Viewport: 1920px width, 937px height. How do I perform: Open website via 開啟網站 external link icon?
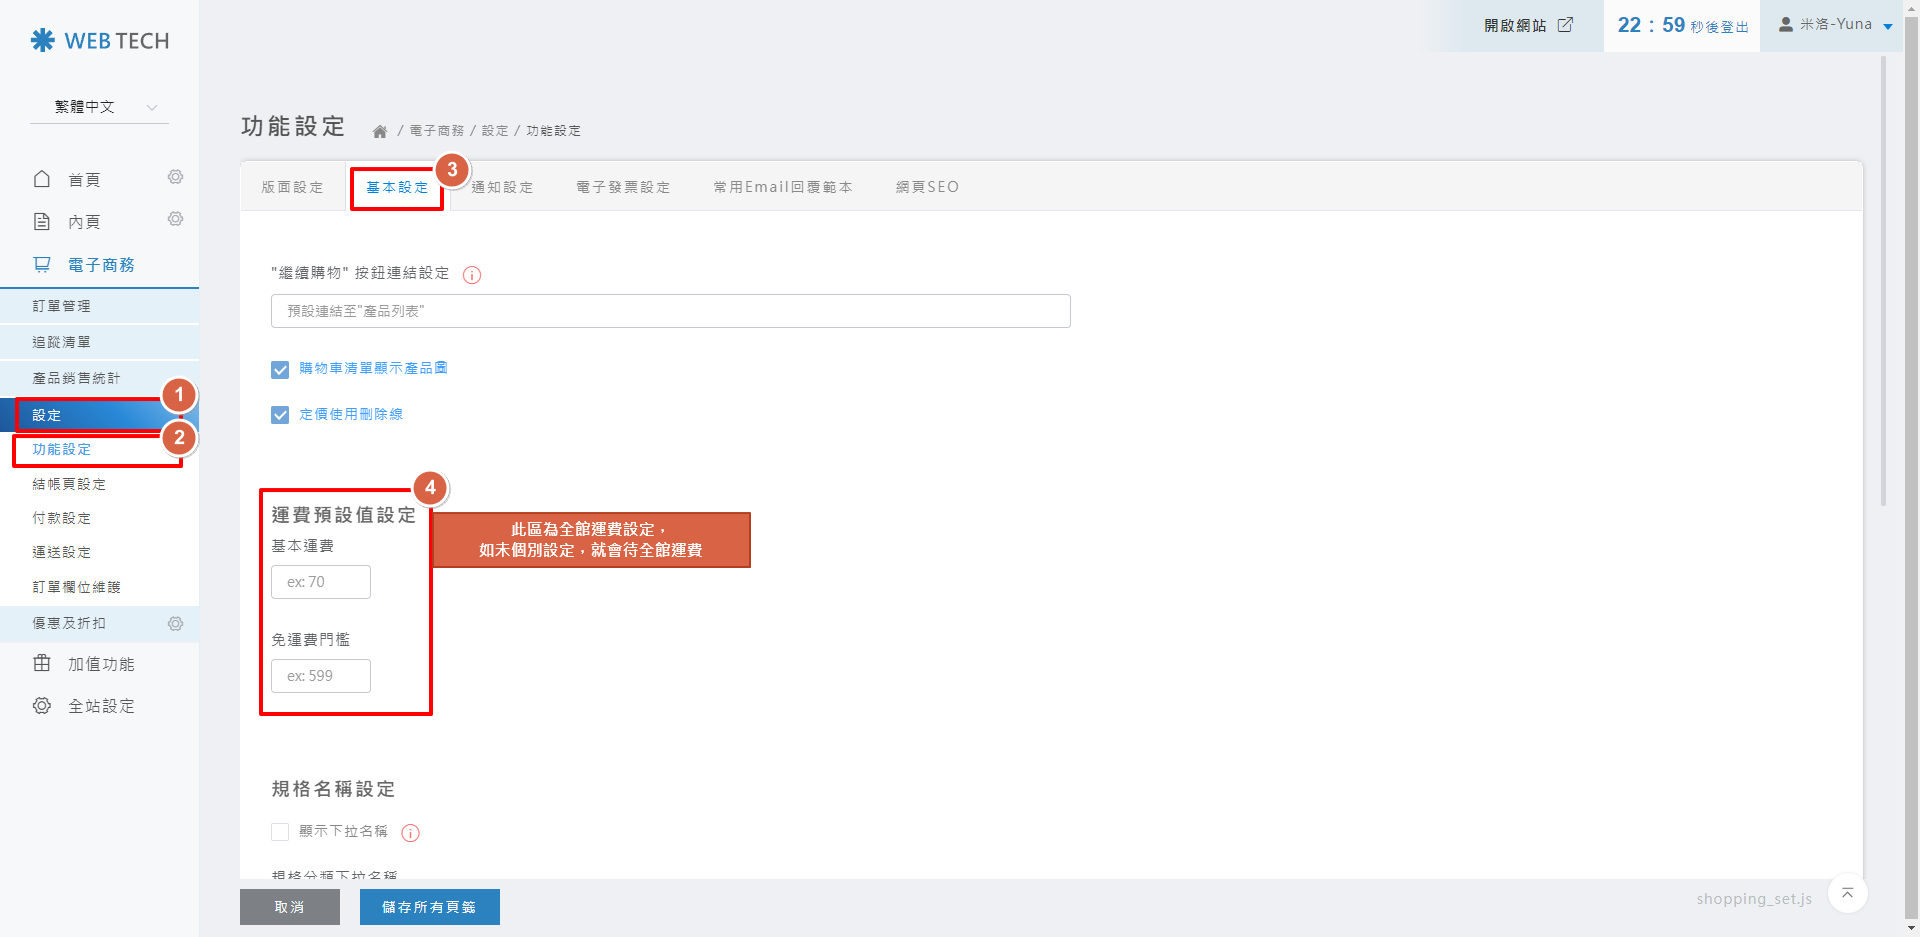pos(1565,25)
